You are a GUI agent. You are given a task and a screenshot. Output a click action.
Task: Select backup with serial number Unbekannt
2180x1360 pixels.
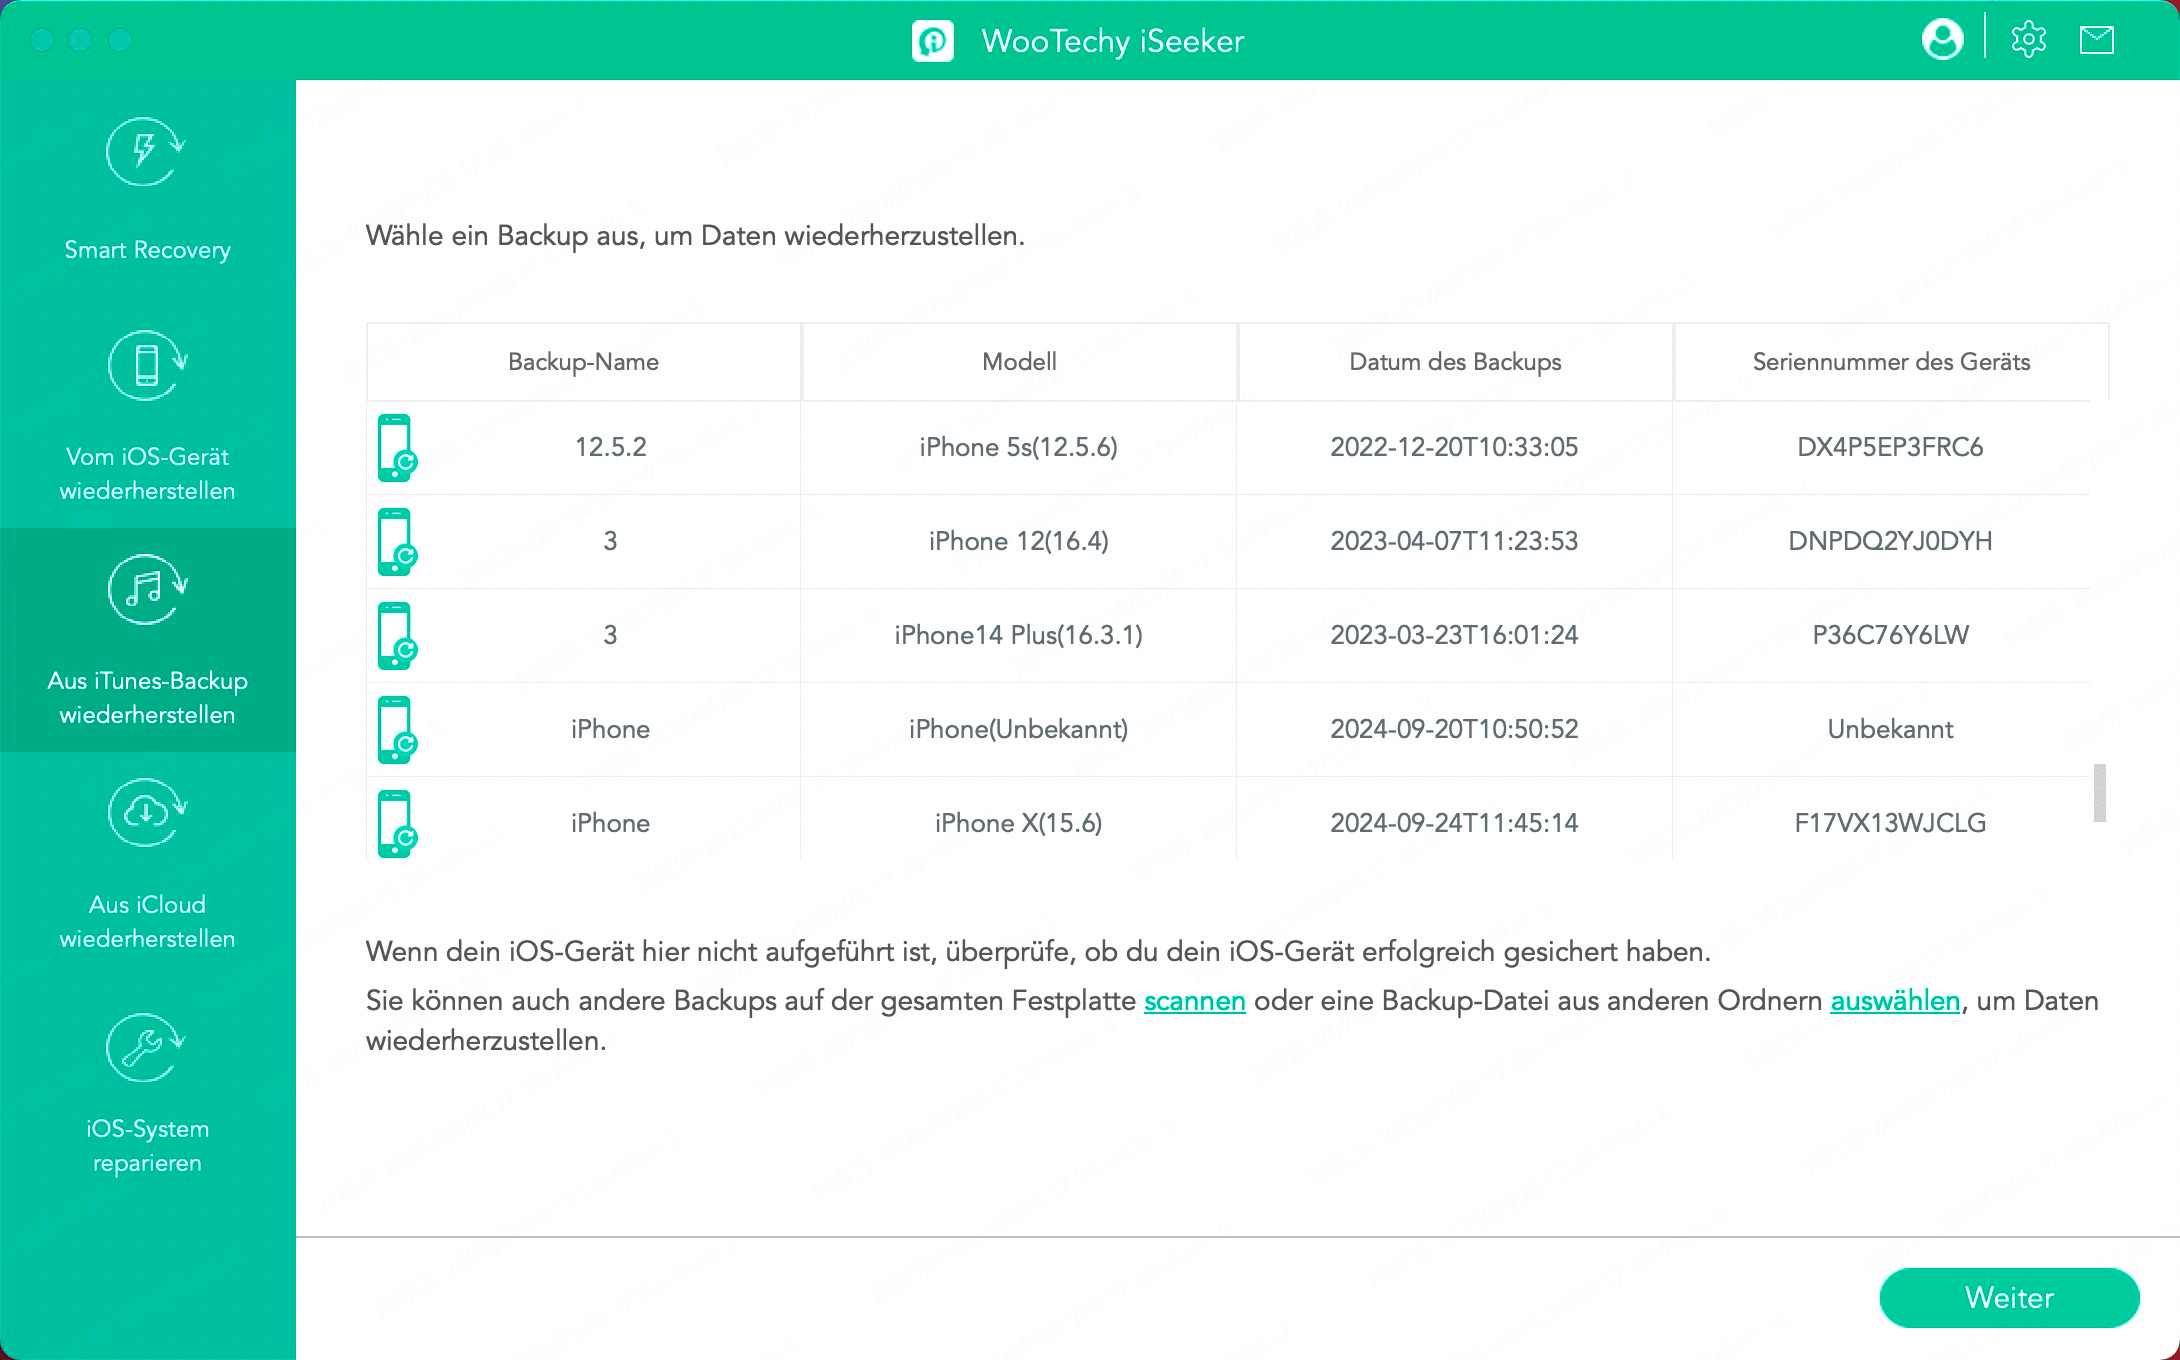click(1889, 729)
